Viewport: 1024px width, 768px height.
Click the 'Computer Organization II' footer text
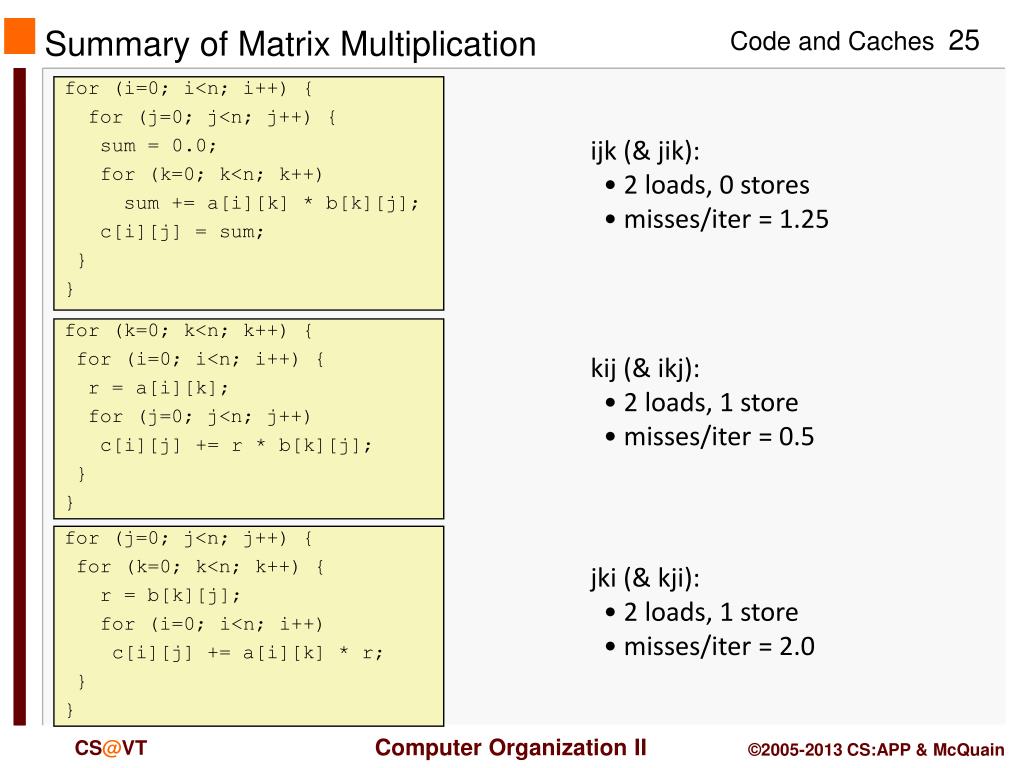[x=511, y=747]
